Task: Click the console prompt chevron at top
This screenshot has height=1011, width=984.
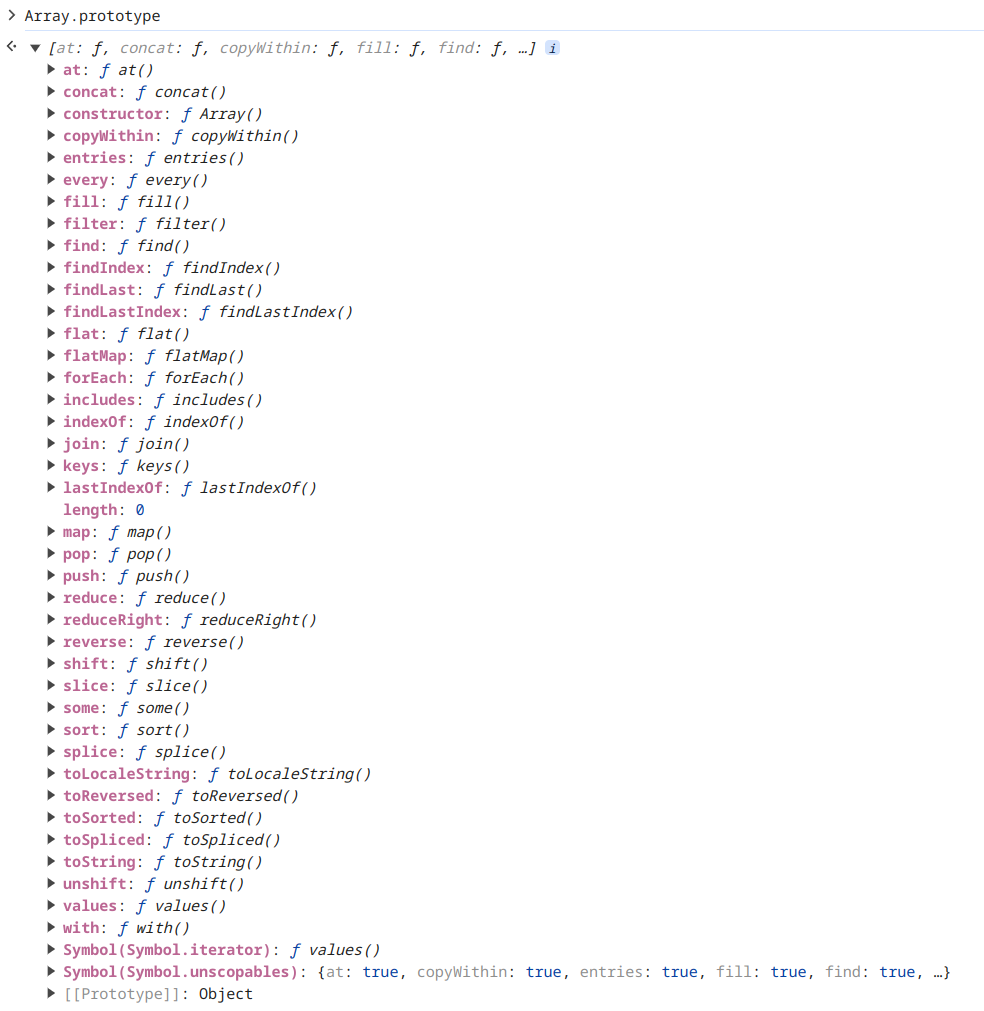Action: coord(14,16)
